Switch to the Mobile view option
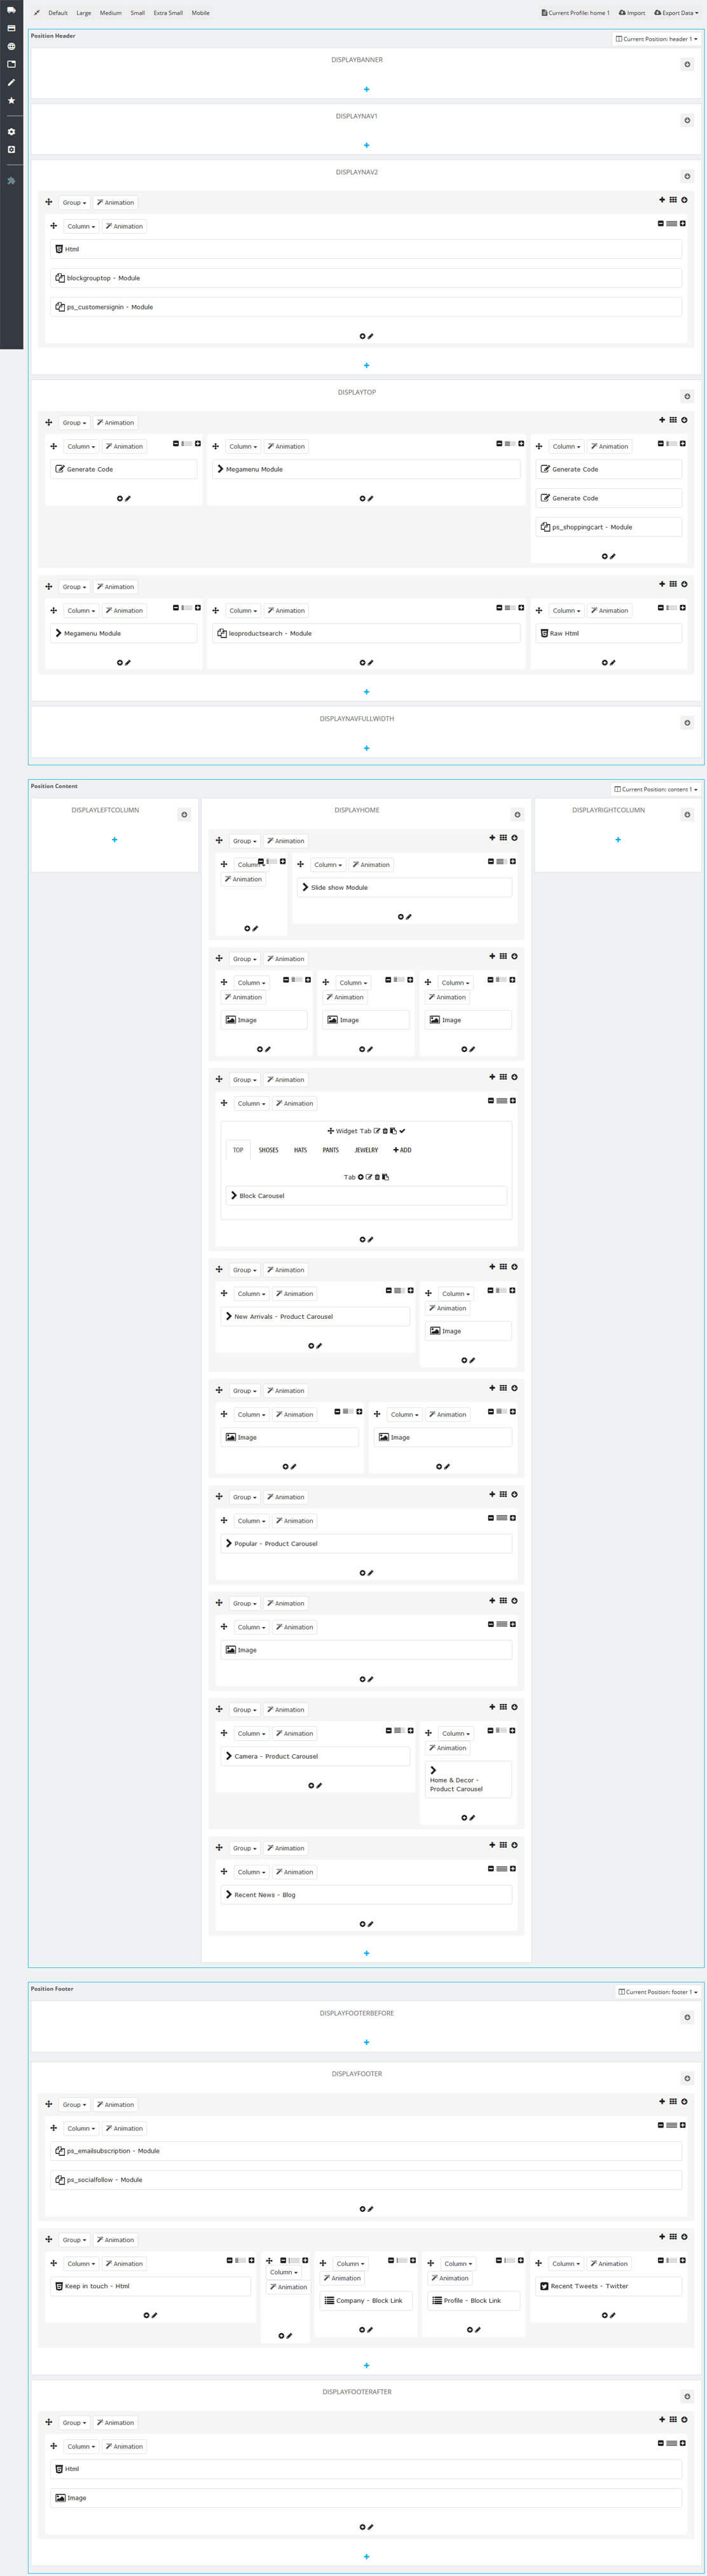The image size is (707, 2576). pyautogui.click(x=200, y=13)
